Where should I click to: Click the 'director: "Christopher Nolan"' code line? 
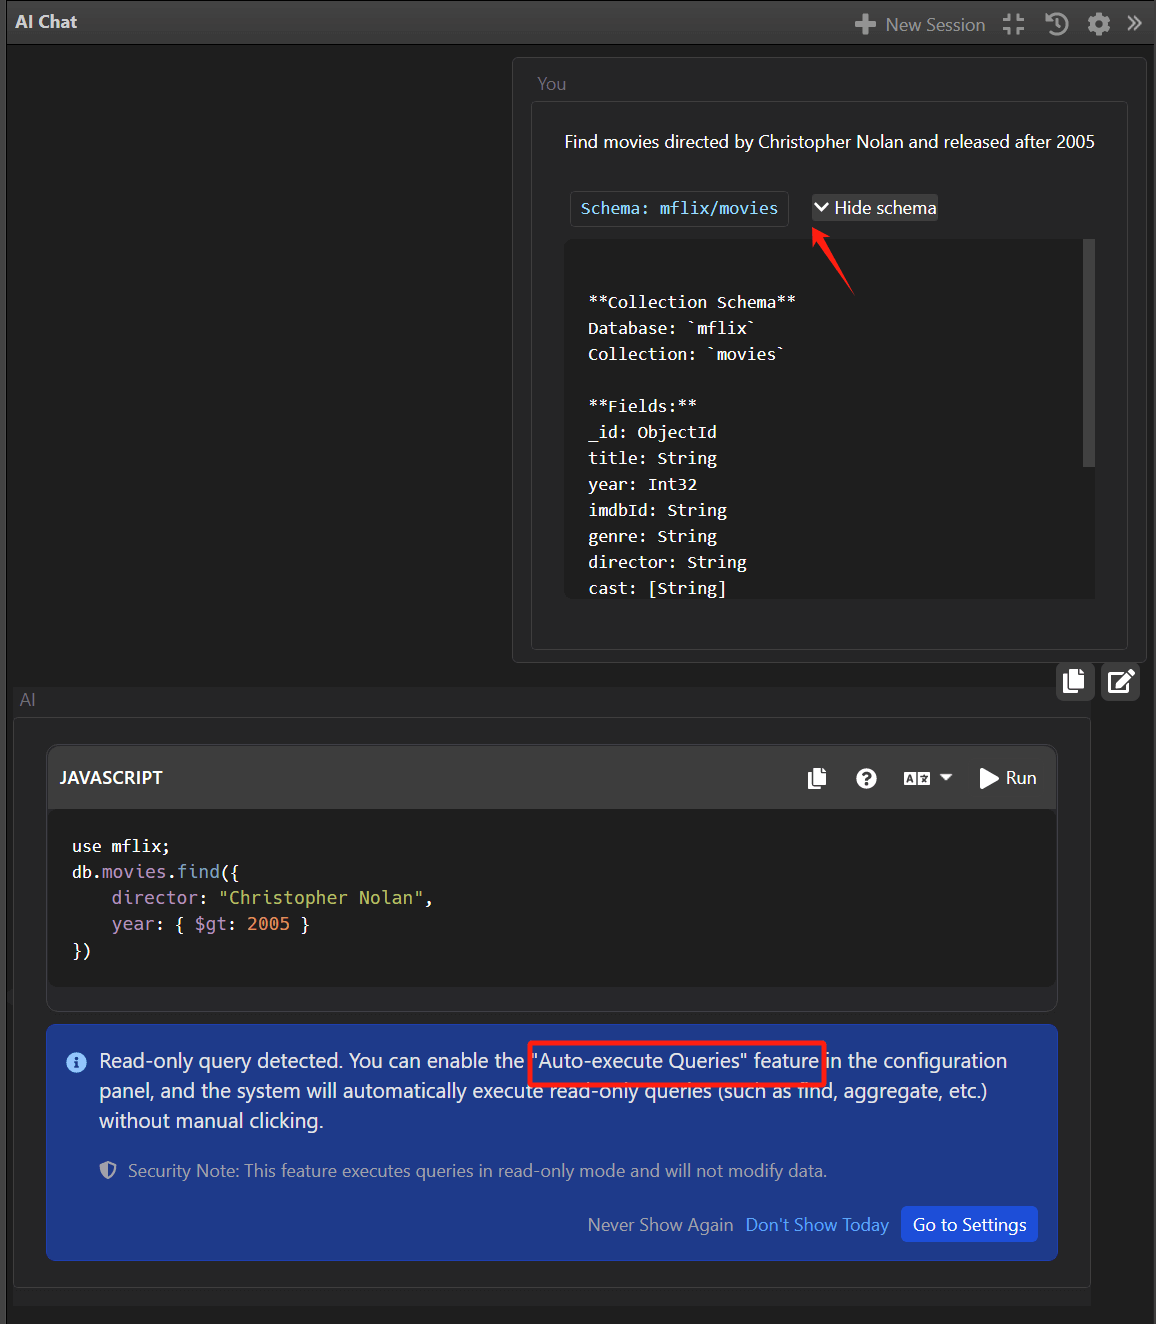coord(272,898)
